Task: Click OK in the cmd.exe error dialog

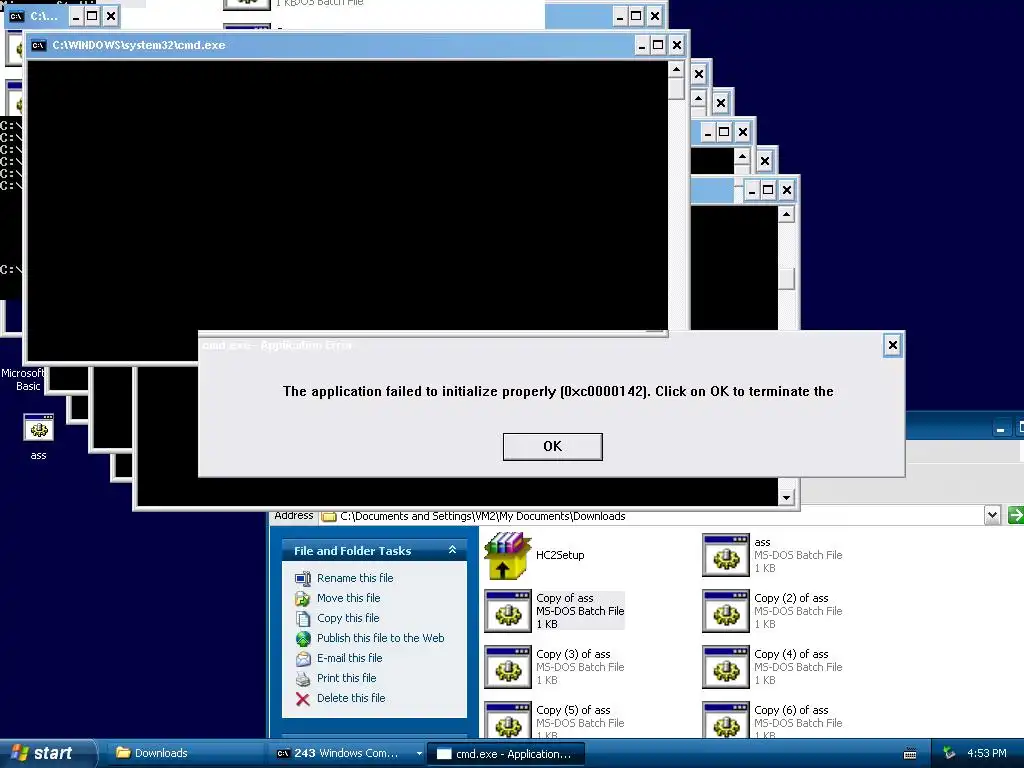Action: 552,447
